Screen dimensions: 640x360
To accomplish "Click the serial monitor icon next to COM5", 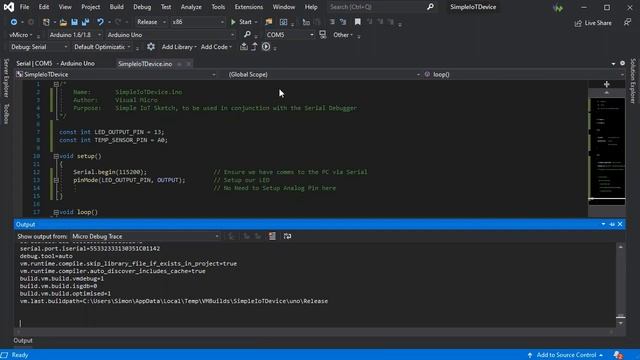I will [x=322, y=35].
